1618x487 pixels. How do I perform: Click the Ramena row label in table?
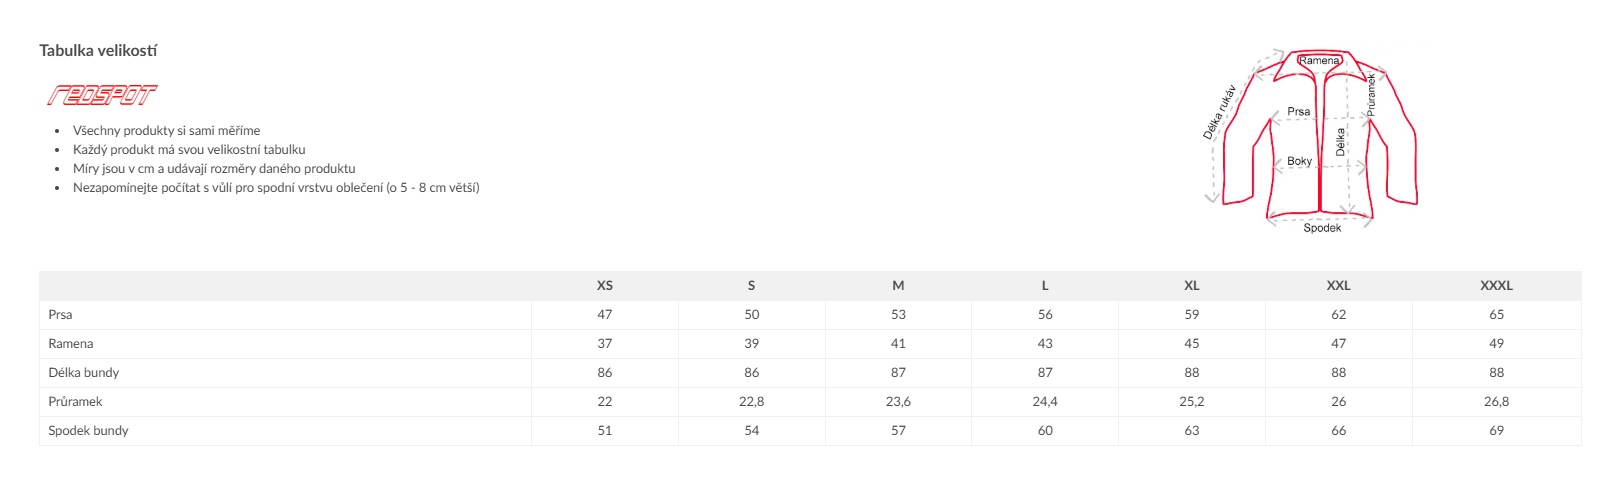click(71, 343)
